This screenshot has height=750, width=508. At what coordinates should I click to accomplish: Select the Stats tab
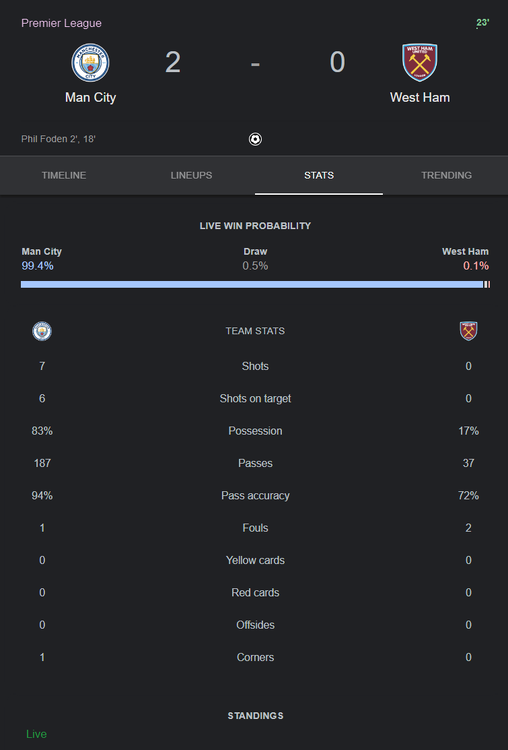click(319, 175)
